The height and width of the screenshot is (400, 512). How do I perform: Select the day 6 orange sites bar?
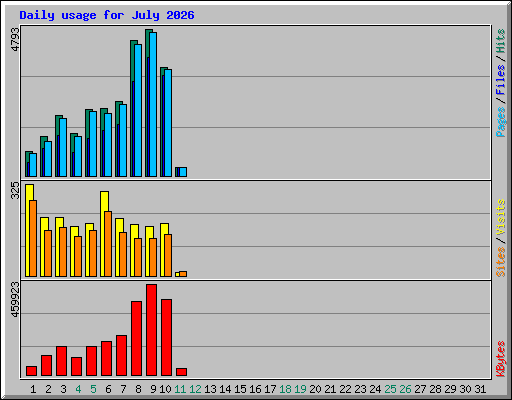pos(108,244)
